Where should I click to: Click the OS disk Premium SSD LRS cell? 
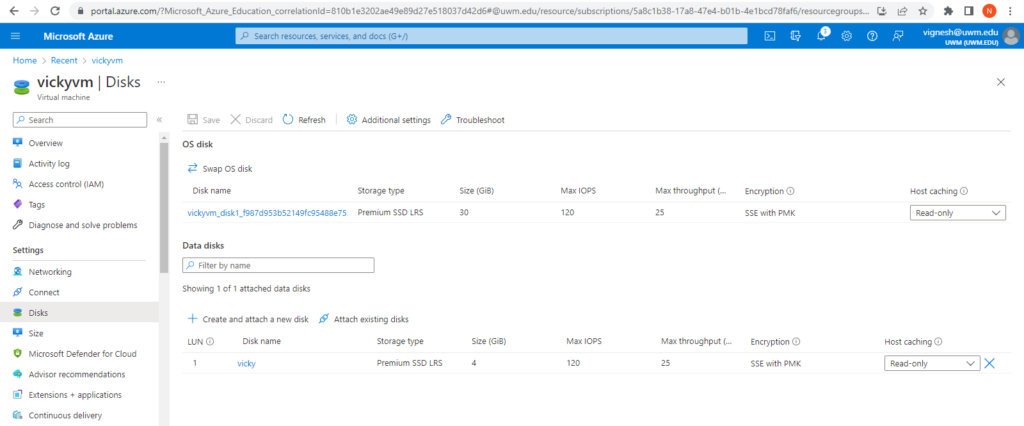(x=391, y=212)
